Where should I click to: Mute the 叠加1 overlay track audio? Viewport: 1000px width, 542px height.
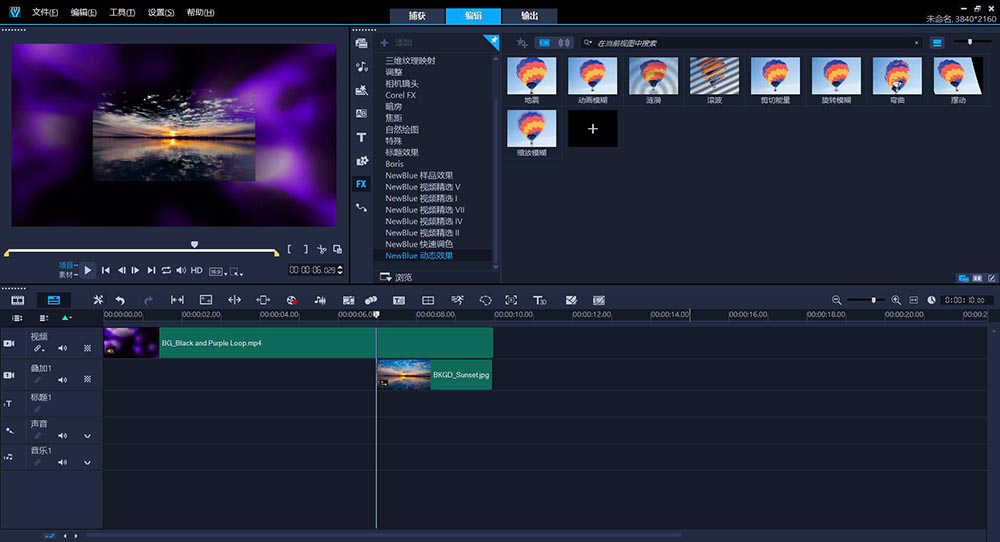pyautogui.click(x=62, y=380)
